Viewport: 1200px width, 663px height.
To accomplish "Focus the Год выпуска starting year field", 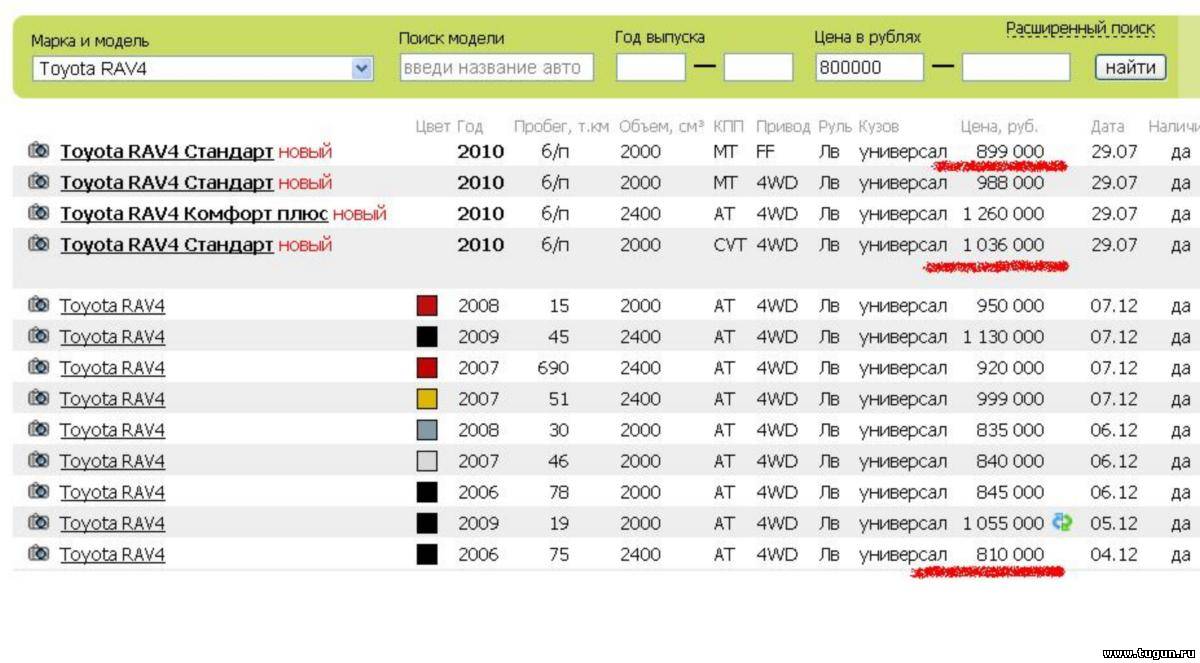I will (x=650, y=68).
